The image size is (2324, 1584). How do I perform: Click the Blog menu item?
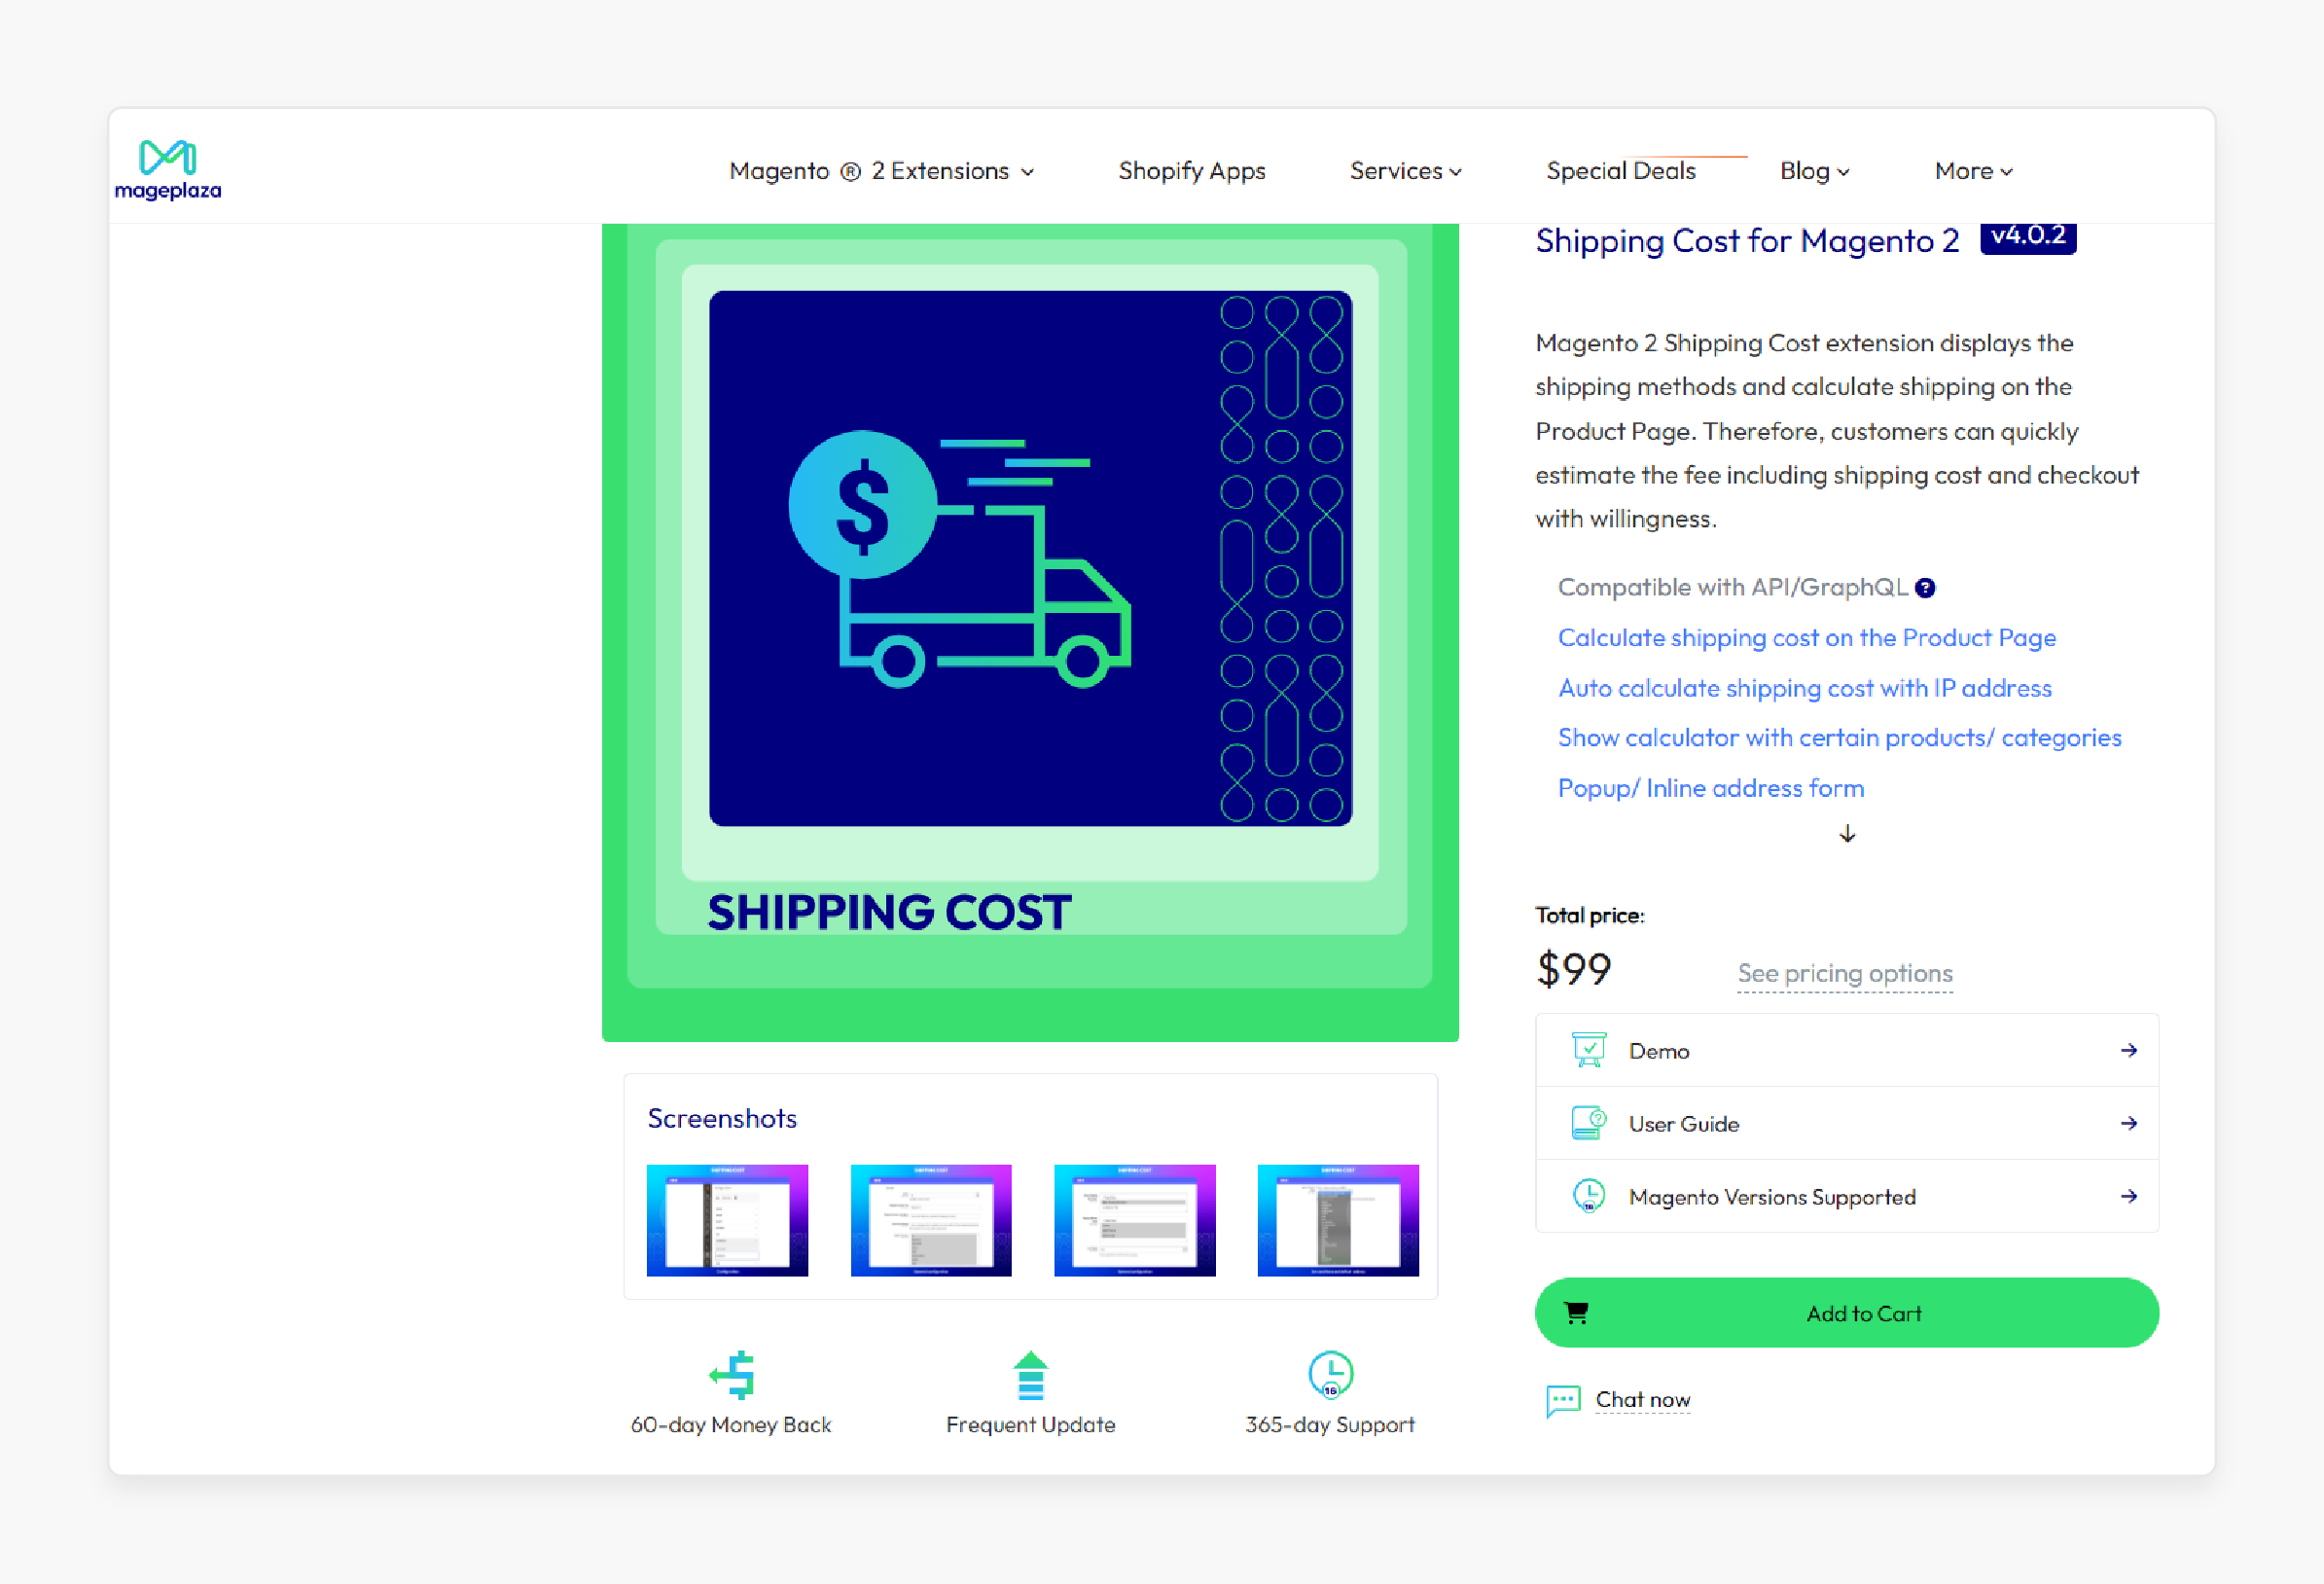pyautogui.click(x=1815, y=169)
